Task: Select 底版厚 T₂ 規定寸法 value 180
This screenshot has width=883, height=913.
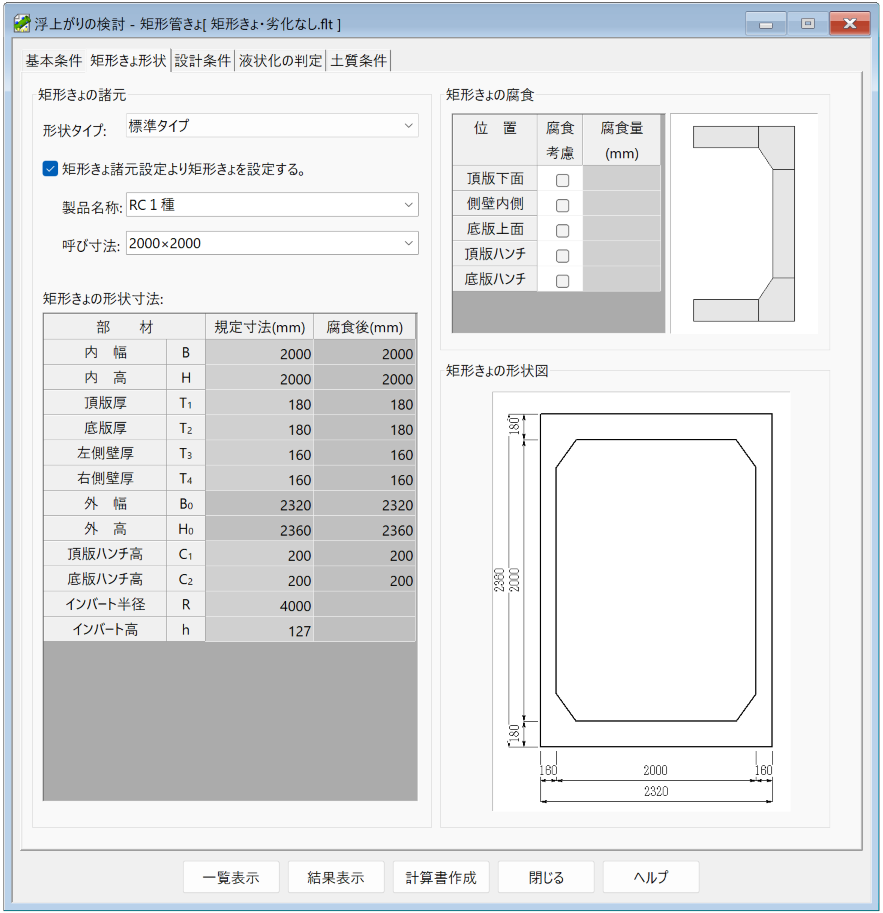Action: pos(259,429)
